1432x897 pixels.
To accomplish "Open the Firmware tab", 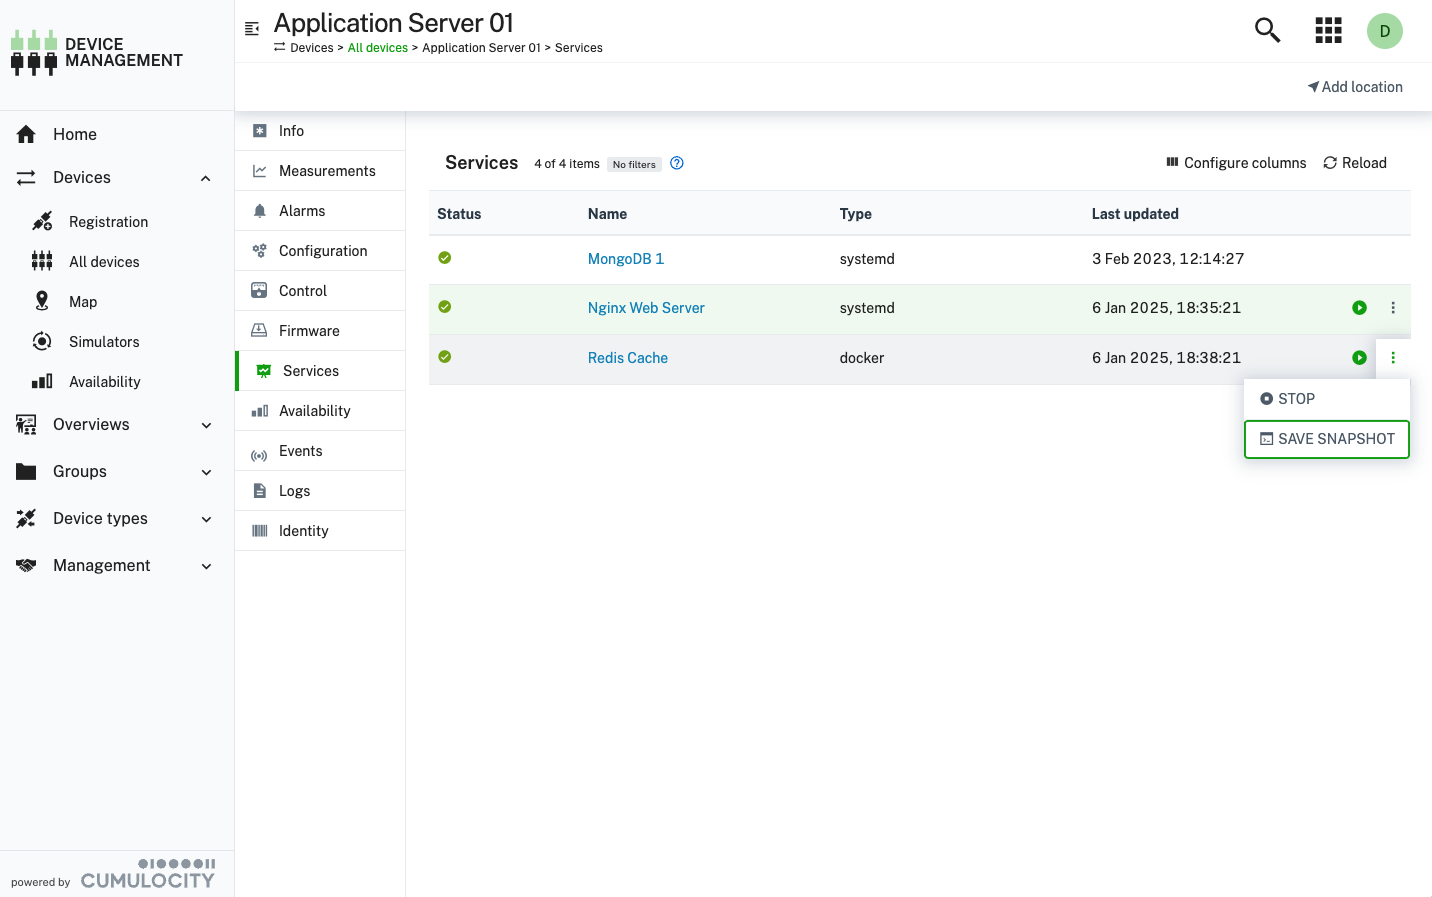I will [309, 331].
